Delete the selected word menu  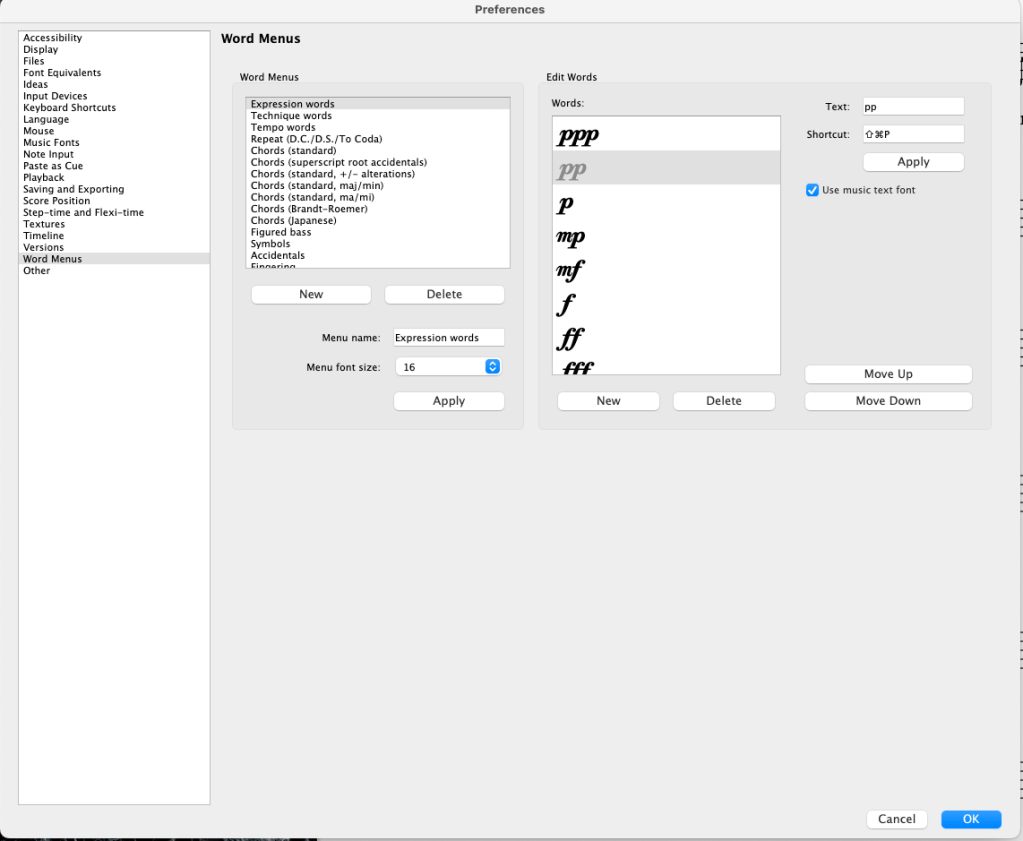click(444, 294)
